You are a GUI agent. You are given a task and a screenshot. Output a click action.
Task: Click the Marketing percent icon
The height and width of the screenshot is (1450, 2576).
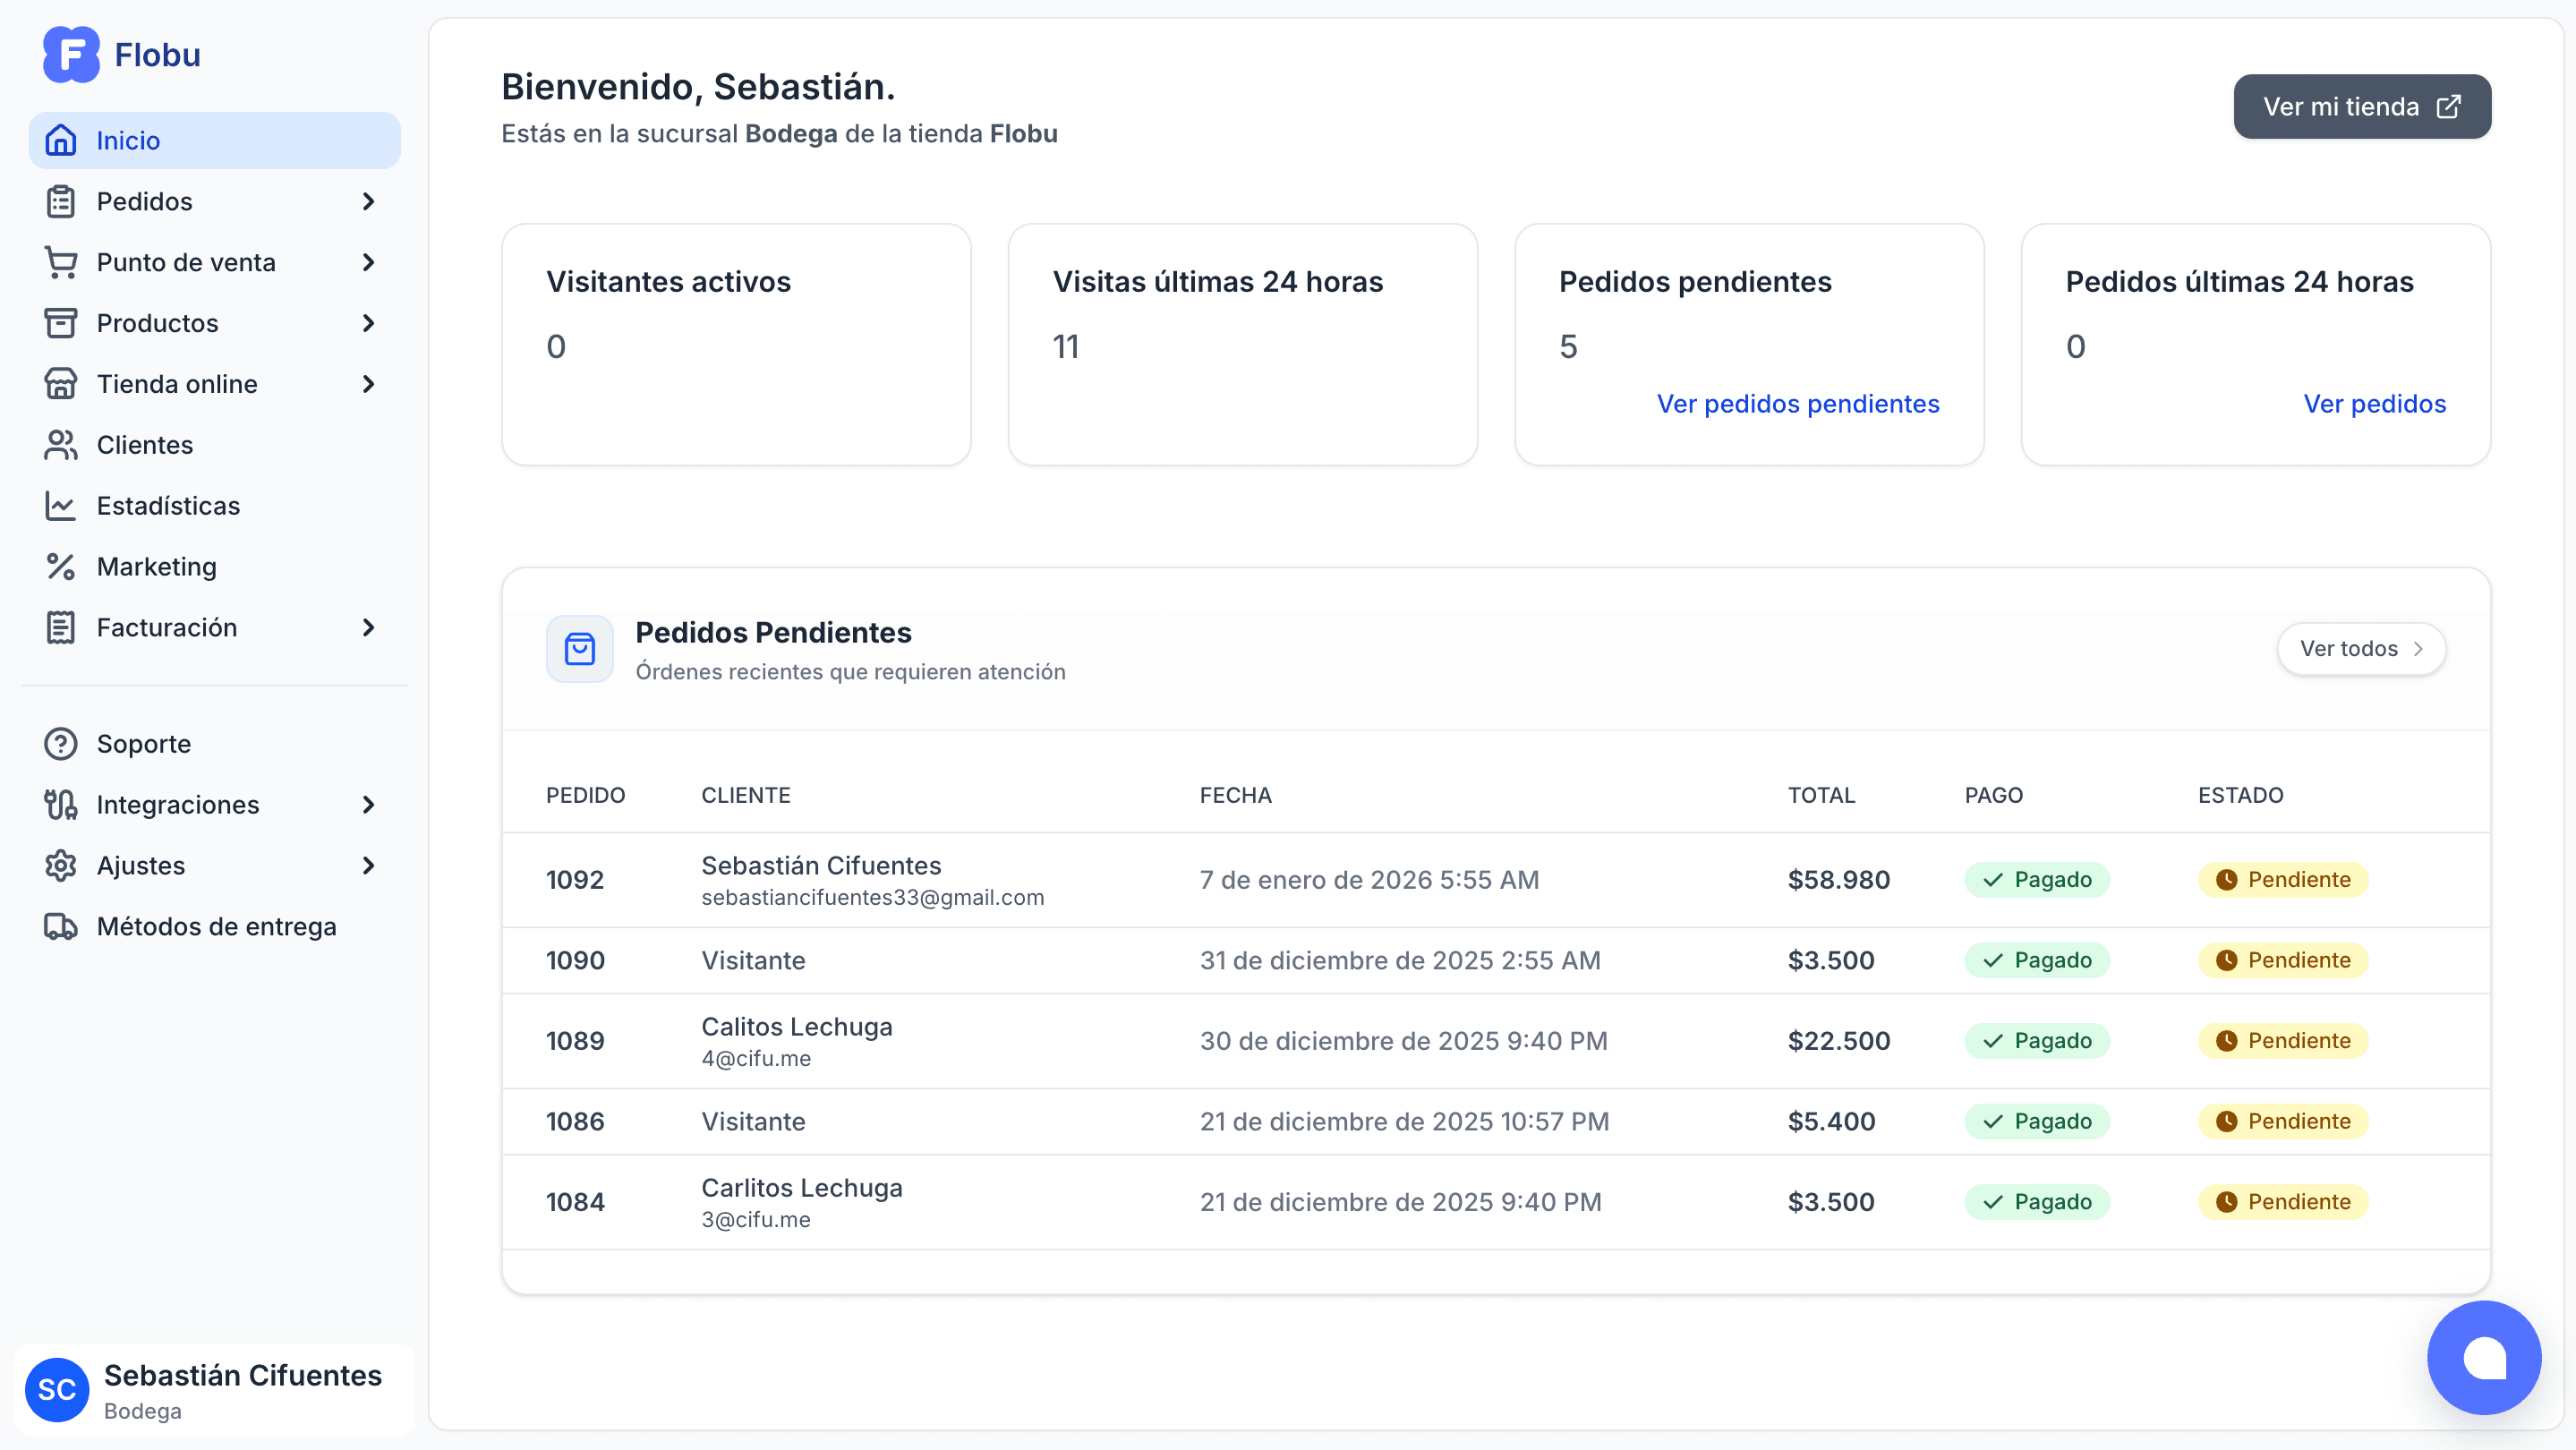tap(60, 567)
